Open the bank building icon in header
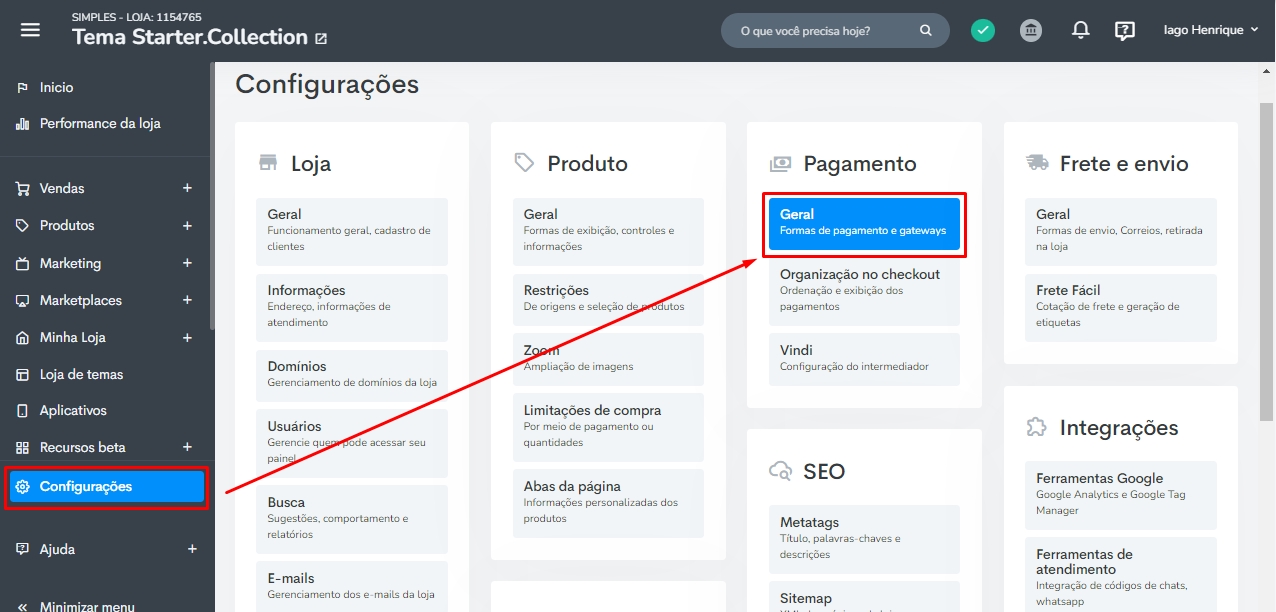This screenshot has width=1276, height=612. tap(1031, 31)
